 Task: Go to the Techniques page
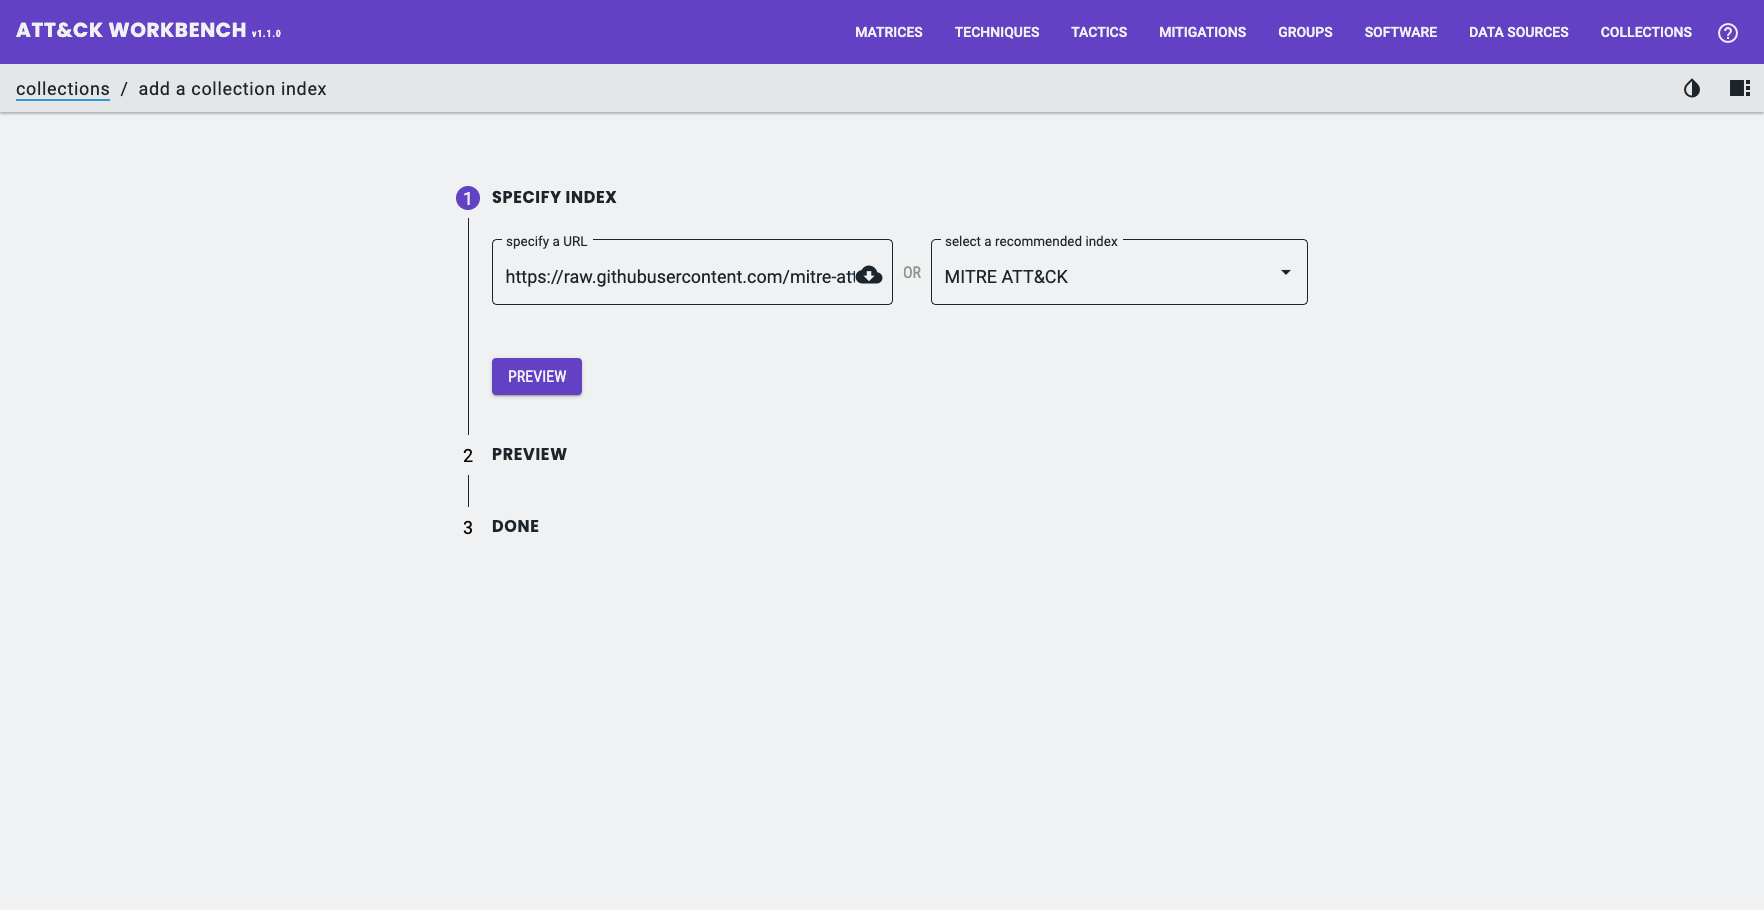point(996,33)
